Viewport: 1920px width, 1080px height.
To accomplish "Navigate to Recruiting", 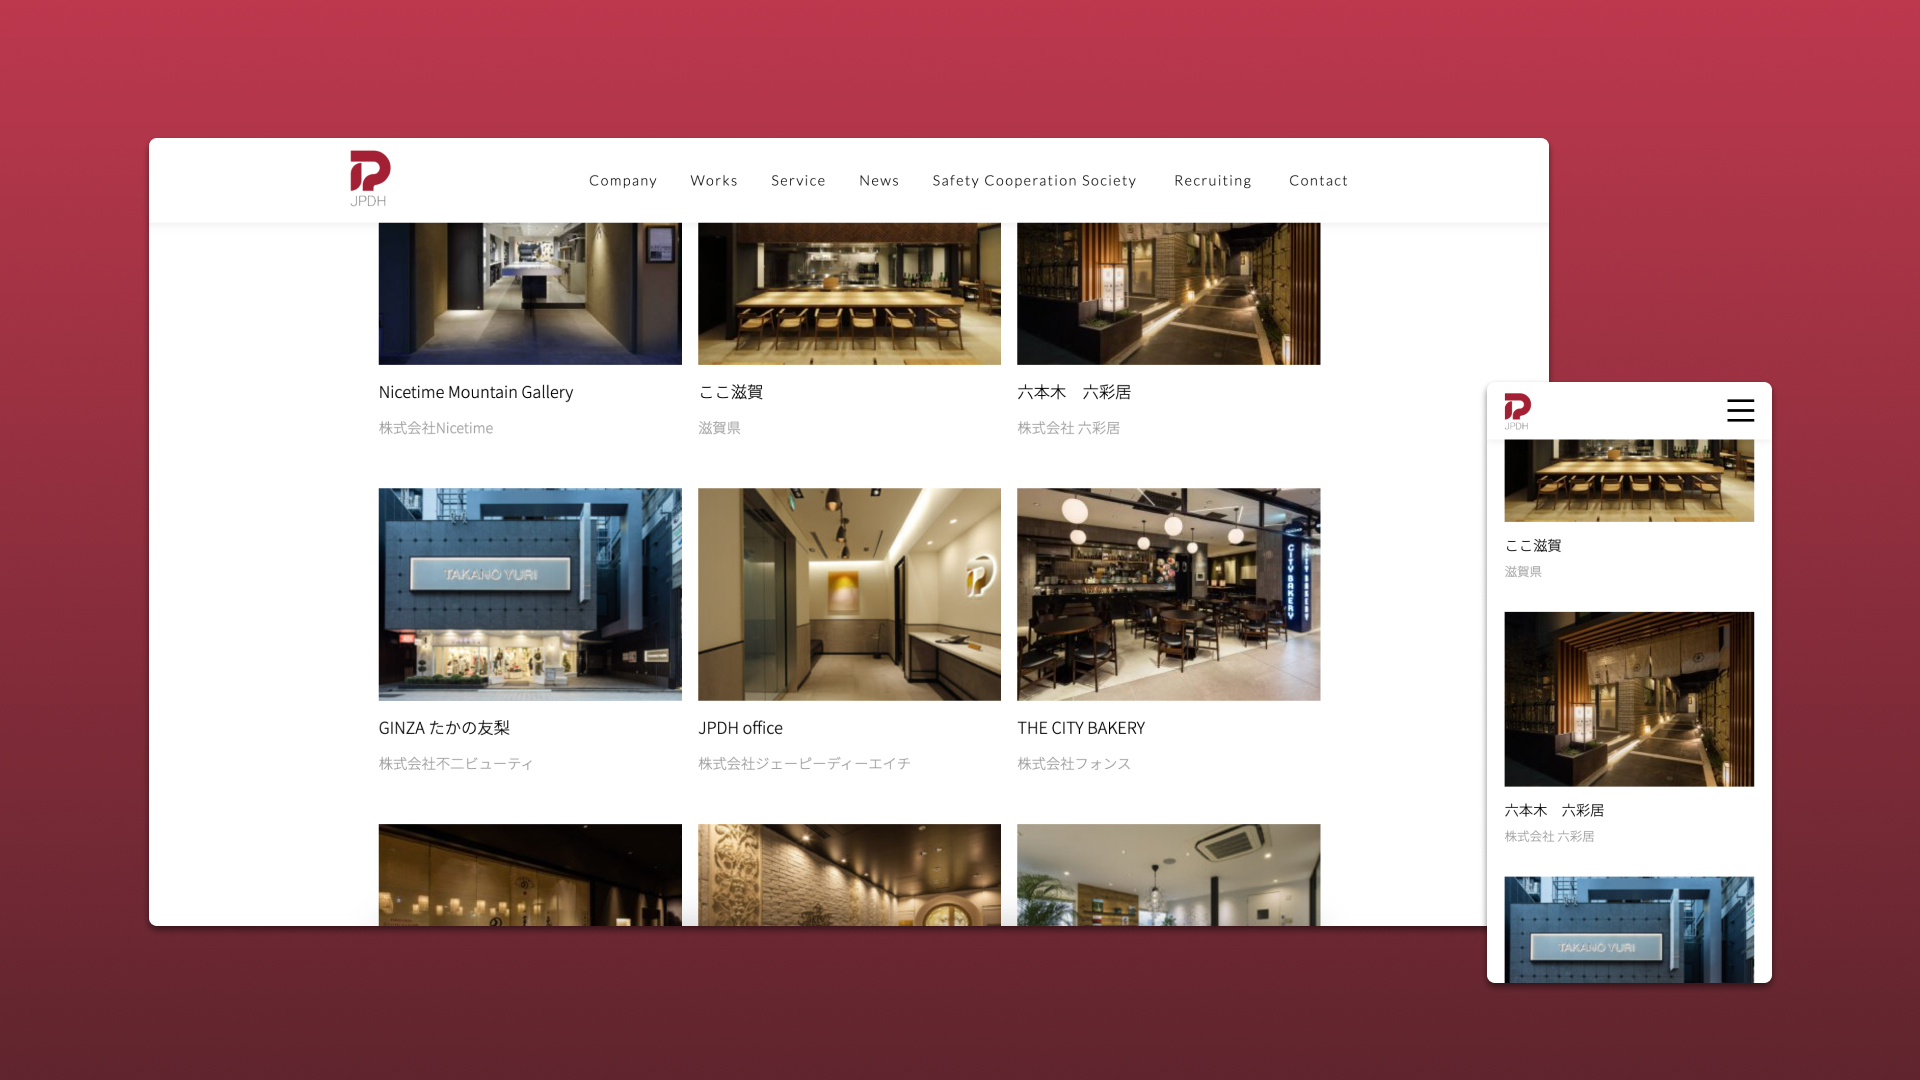I will [1212, 181].
